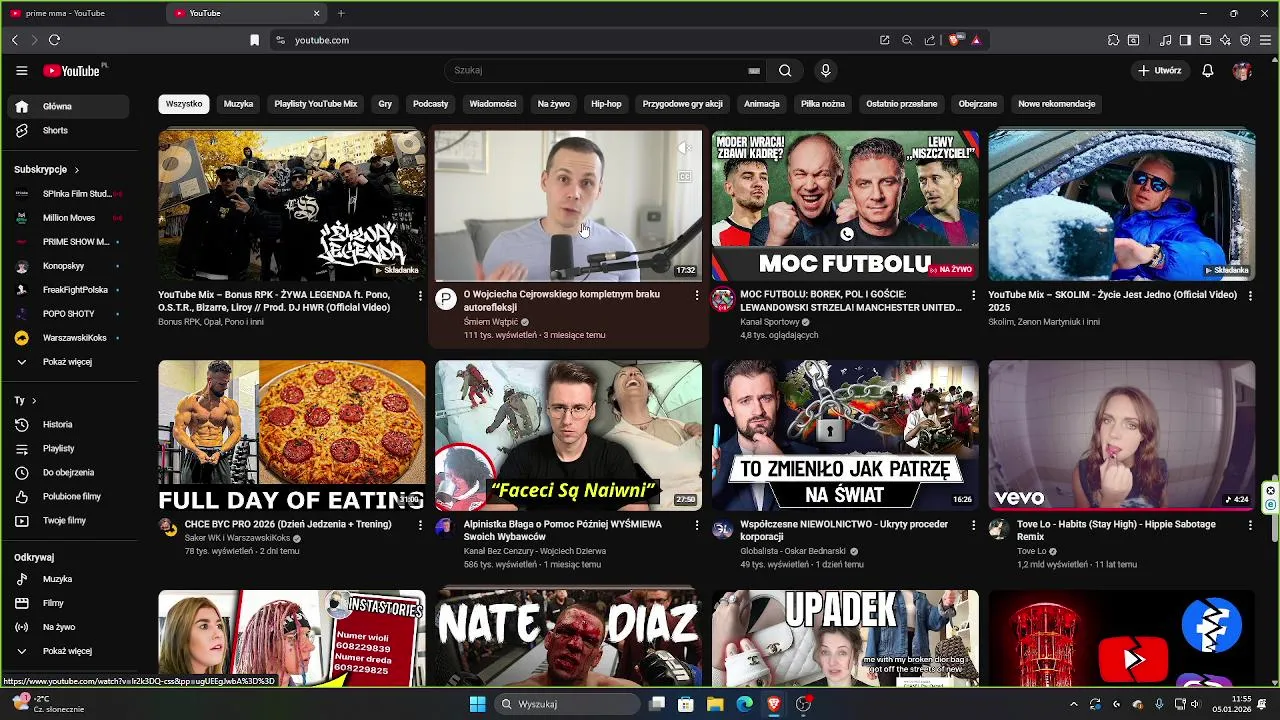
Task: Open browser extensions puzzle icon
Action: click(1113, 40)
